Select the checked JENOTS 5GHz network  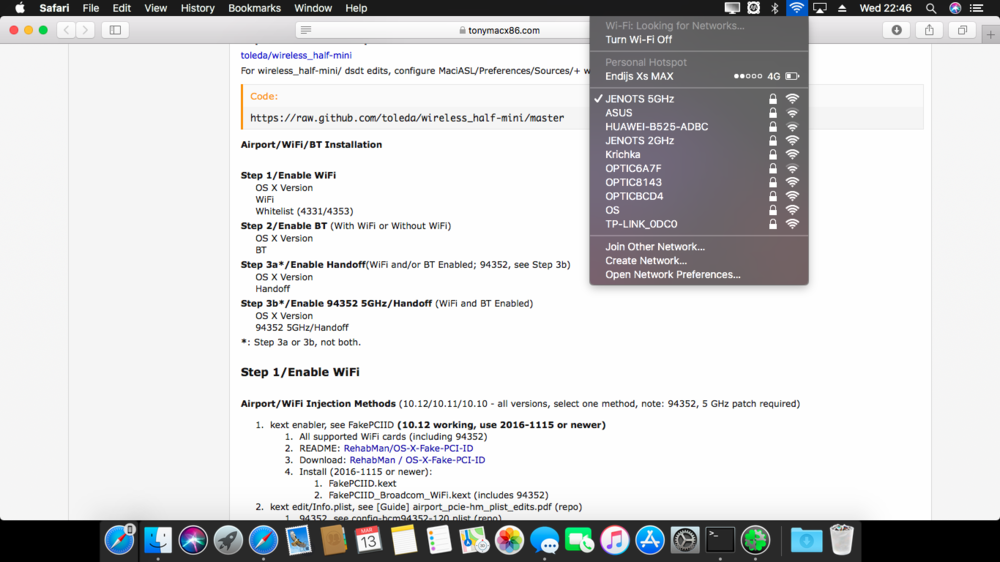coord(639,99)
